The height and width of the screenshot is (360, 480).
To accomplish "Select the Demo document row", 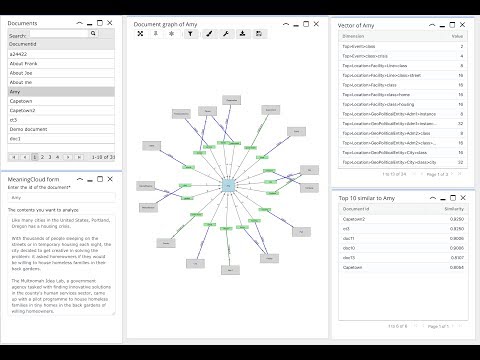I will [61, 129].
